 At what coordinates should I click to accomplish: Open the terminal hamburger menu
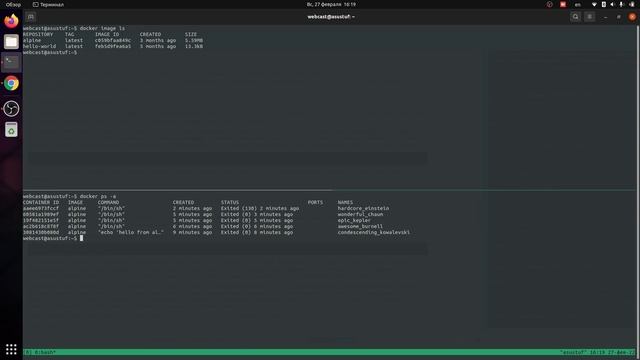click(589, 17)
